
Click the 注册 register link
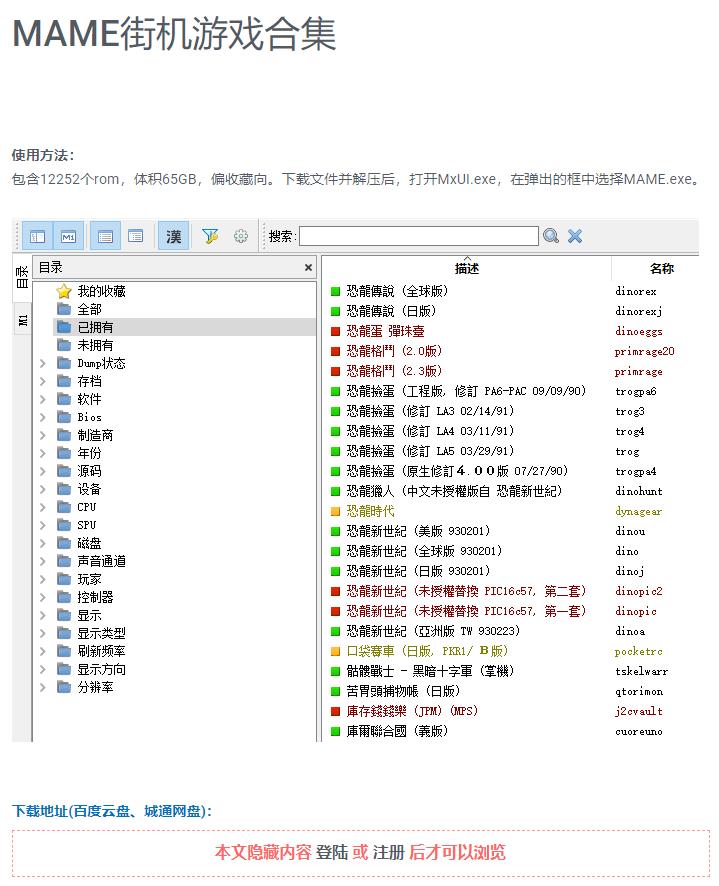[389, 853]
